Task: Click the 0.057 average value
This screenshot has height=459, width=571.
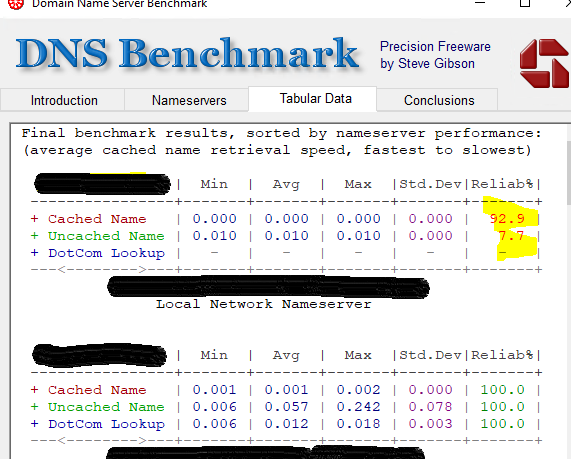Action: pos(286,407)
